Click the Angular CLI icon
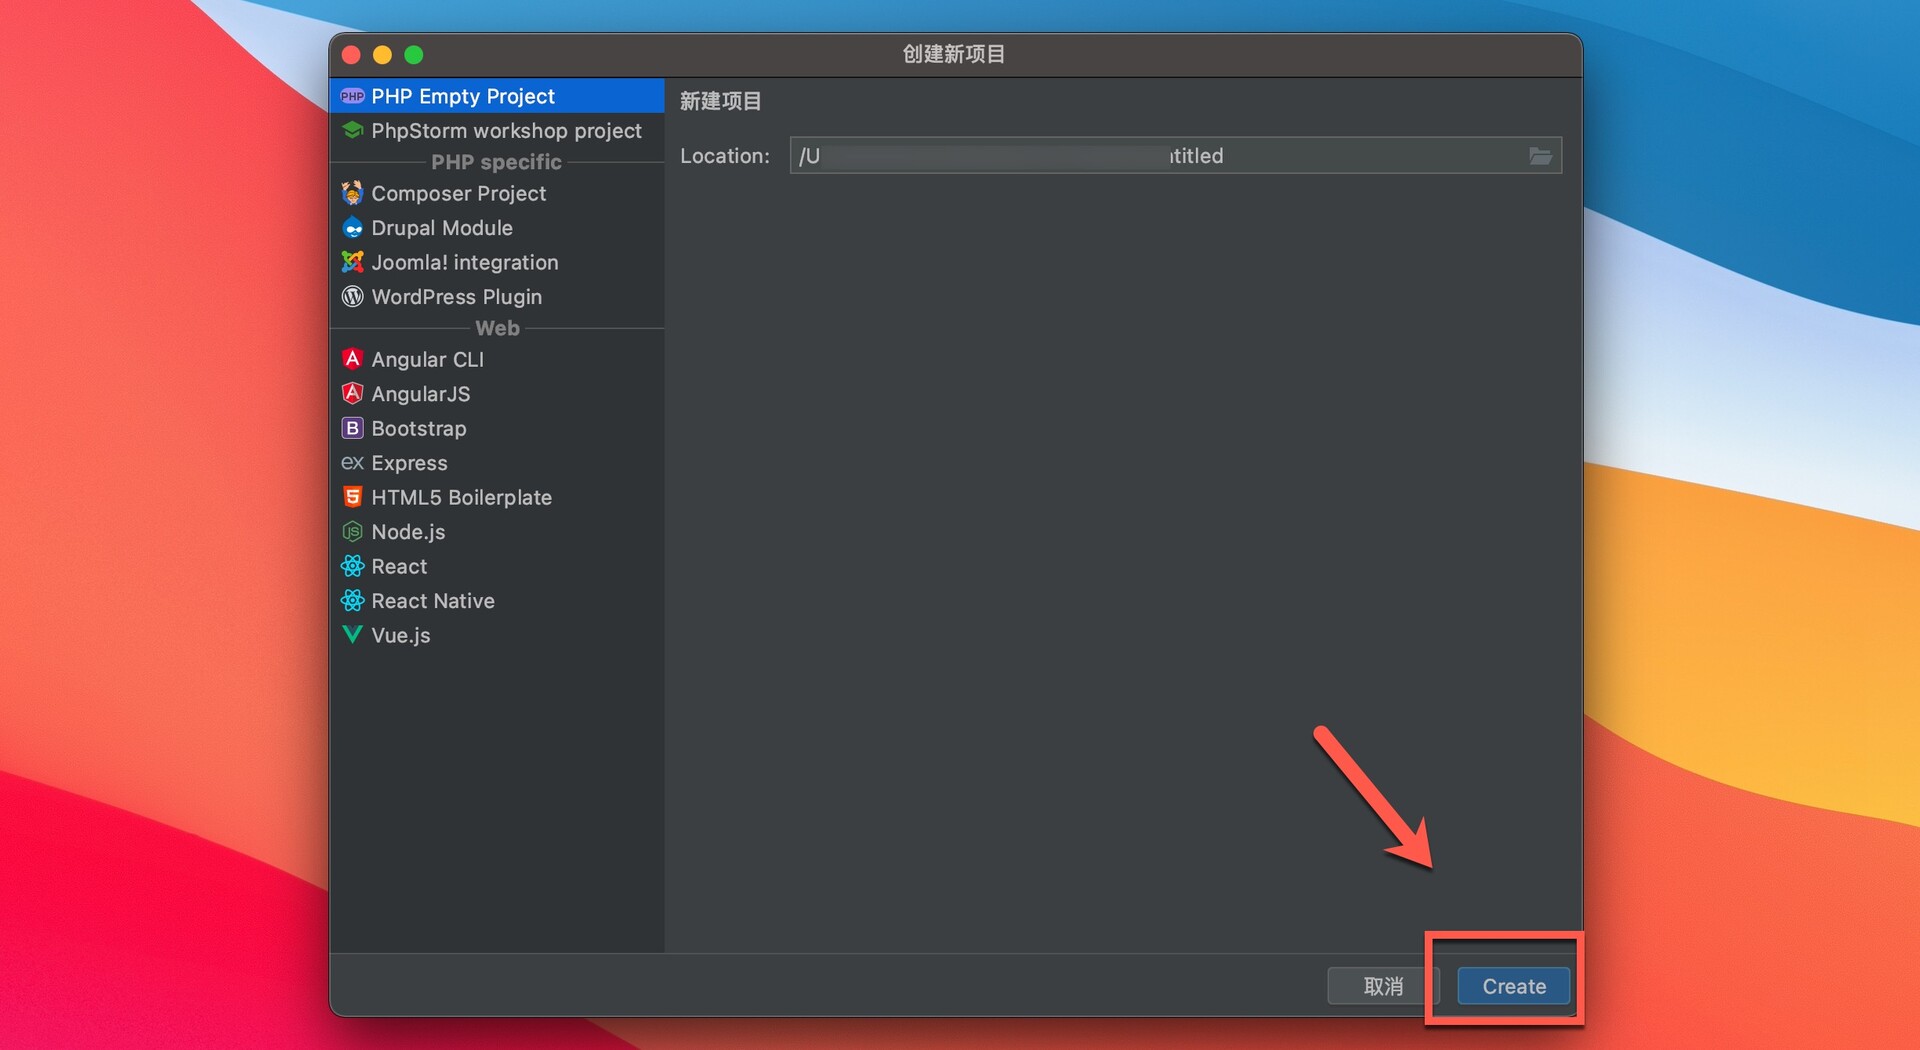 pyautogui.click(x=352, y=358)
